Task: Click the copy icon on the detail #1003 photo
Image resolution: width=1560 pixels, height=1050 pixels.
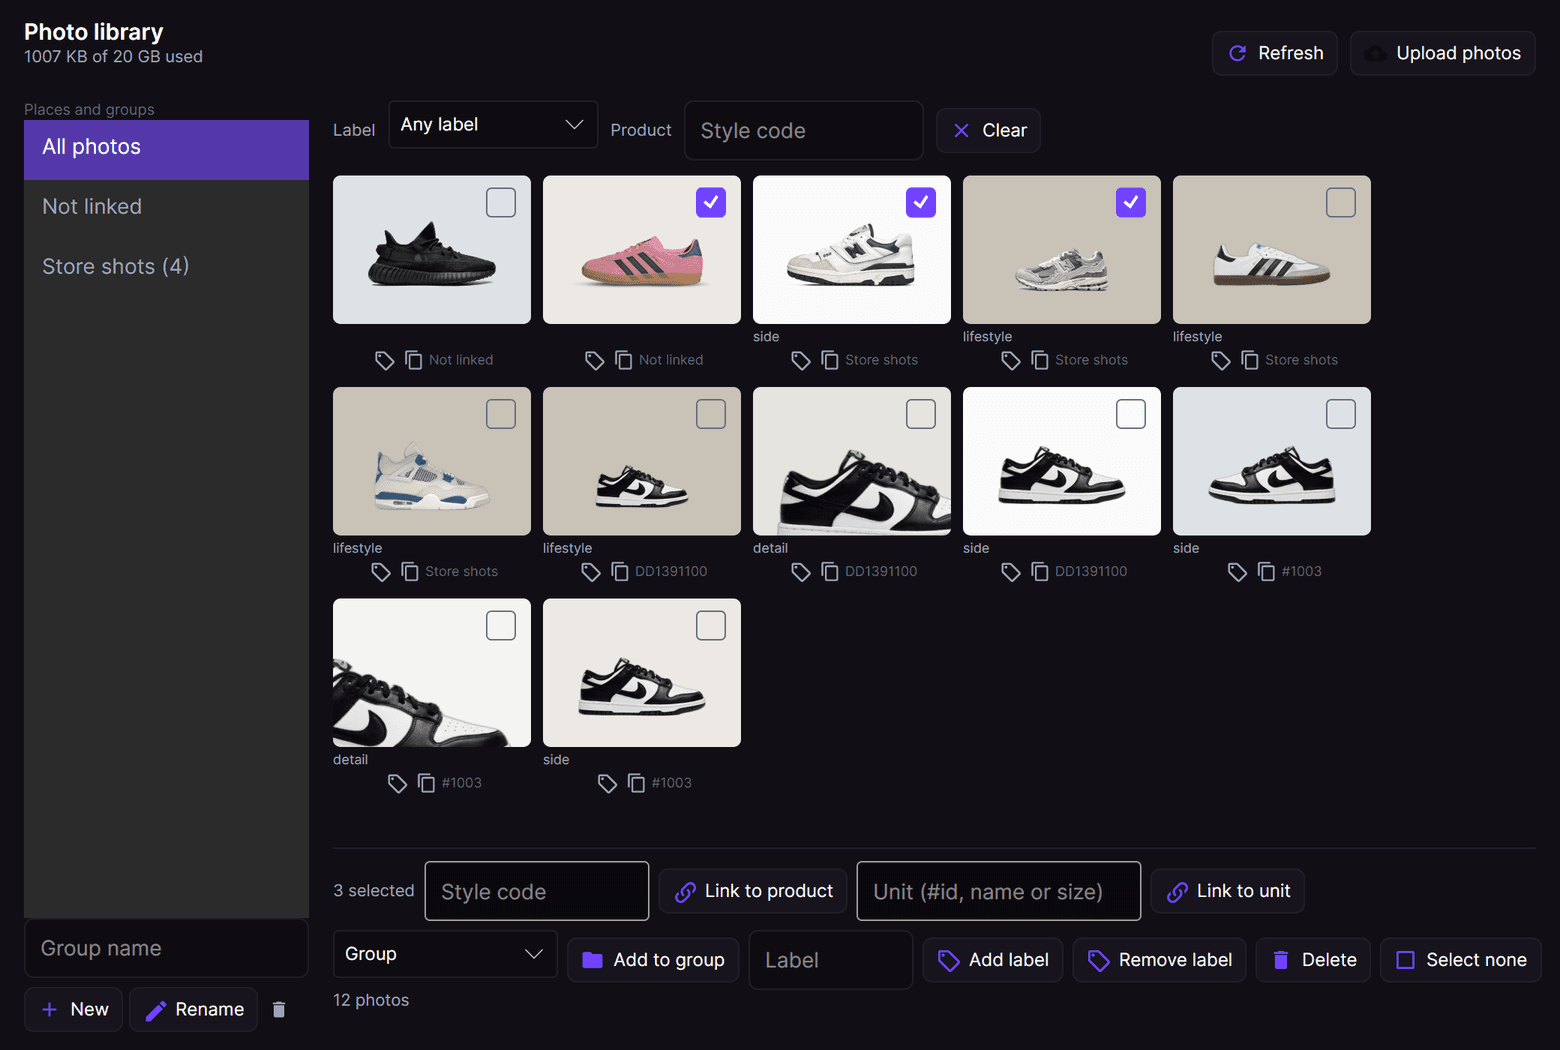Action: point(425,783)
